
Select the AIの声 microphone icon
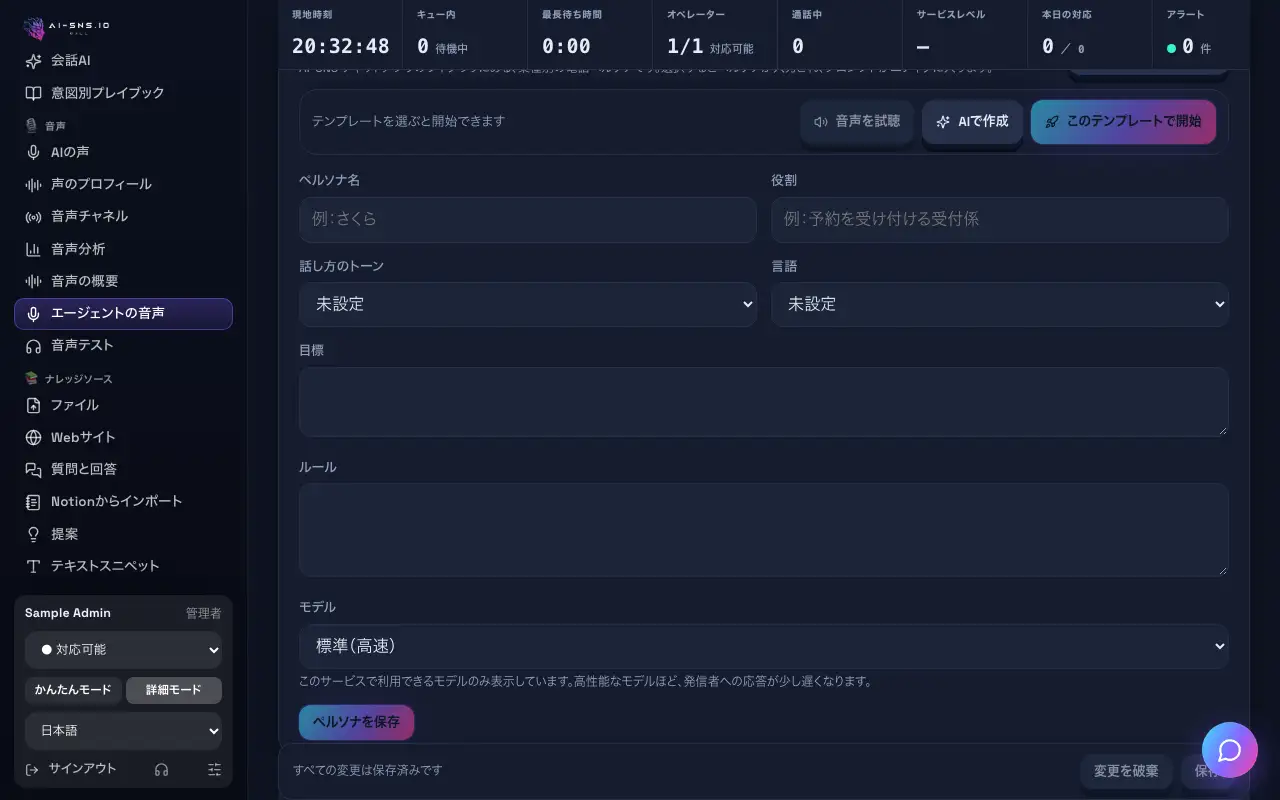coord(33,152)
